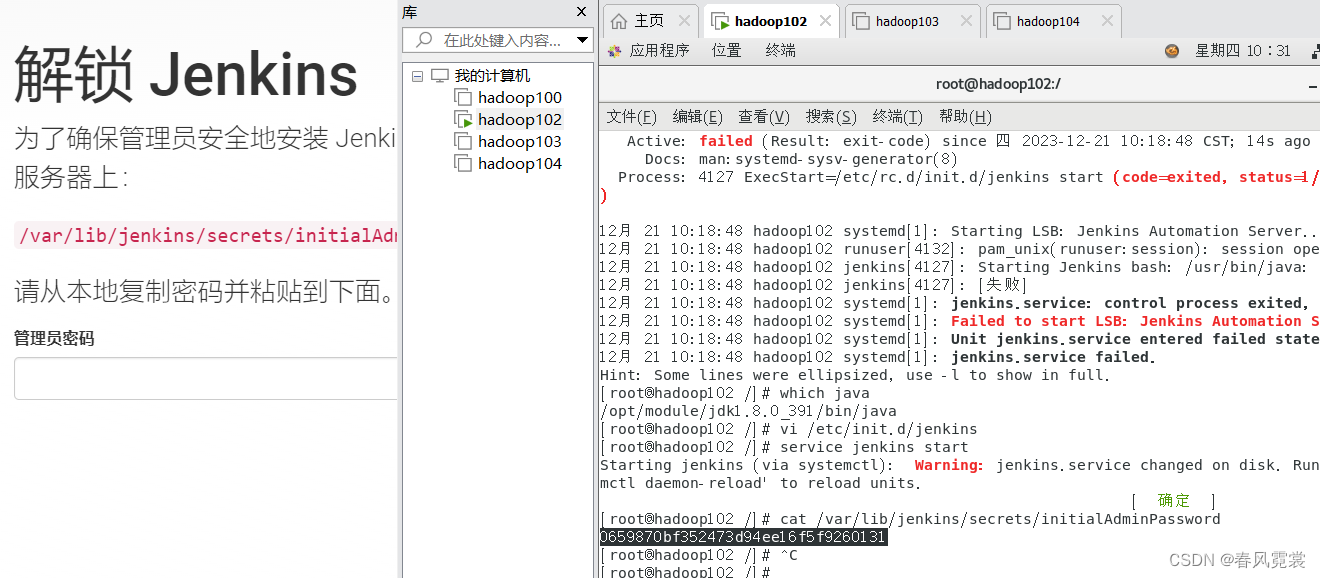The image size is (1320, 578).
Task: Open the 查看(V) terminal menu
Action: (x=764, y=117)
